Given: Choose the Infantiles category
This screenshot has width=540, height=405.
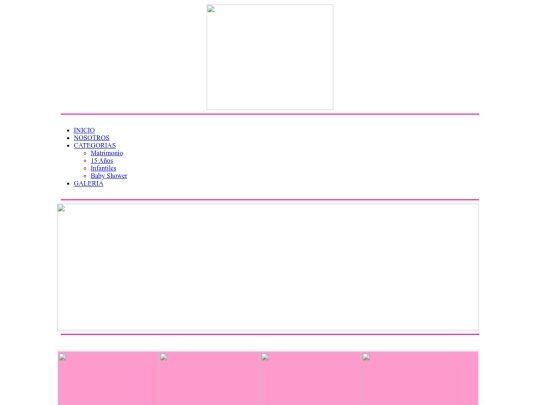Looking at the screenshot, I should (x=103, y=168).
